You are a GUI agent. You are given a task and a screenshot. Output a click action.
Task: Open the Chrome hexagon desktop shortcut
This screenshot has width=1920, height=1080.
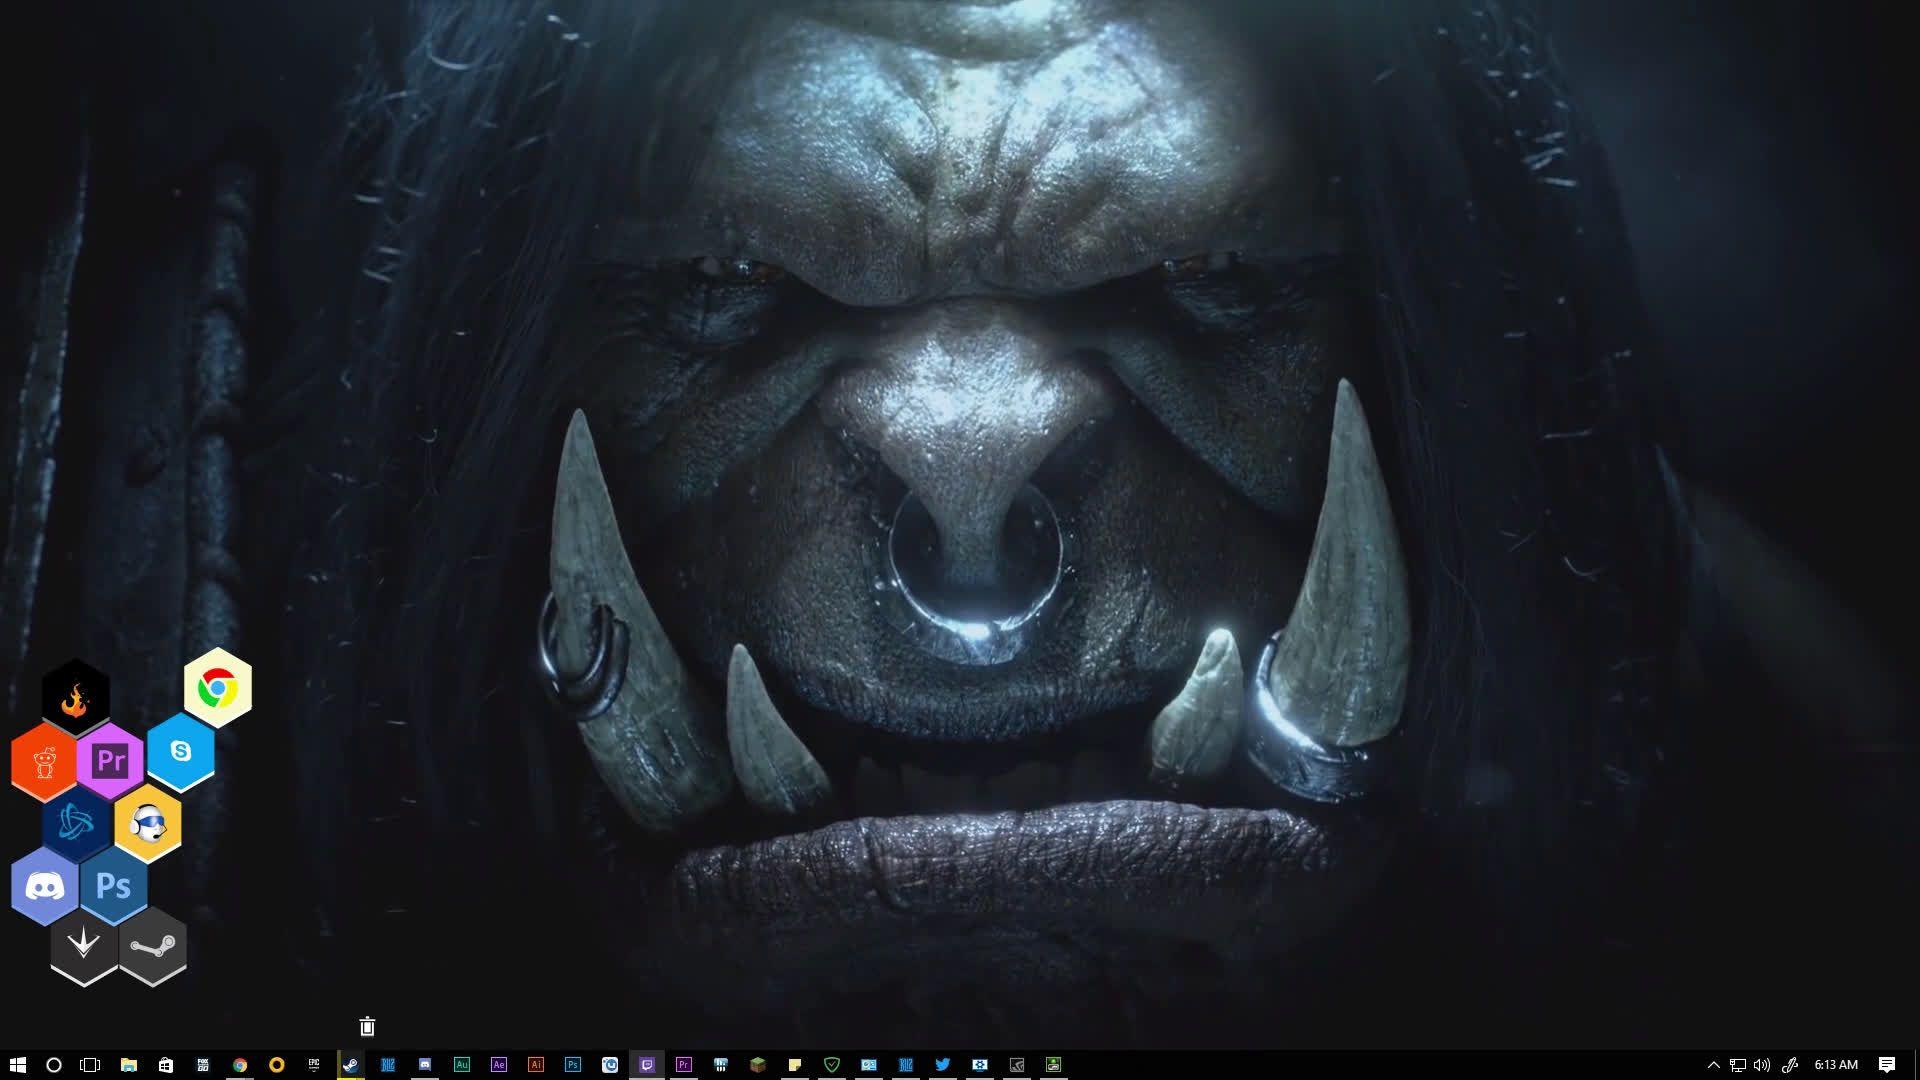218,688
